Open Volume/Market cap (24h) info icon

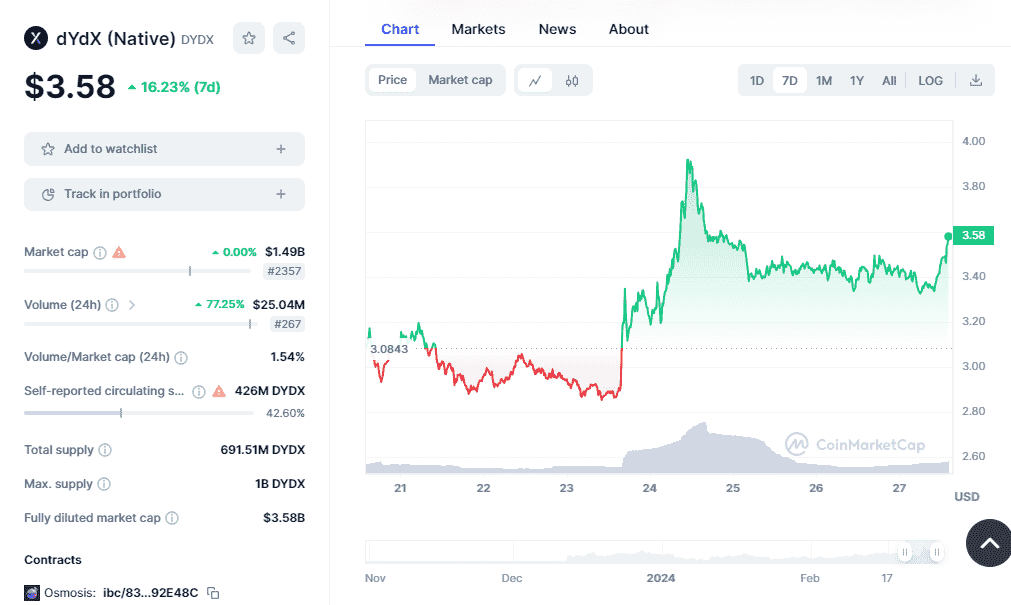181,357
